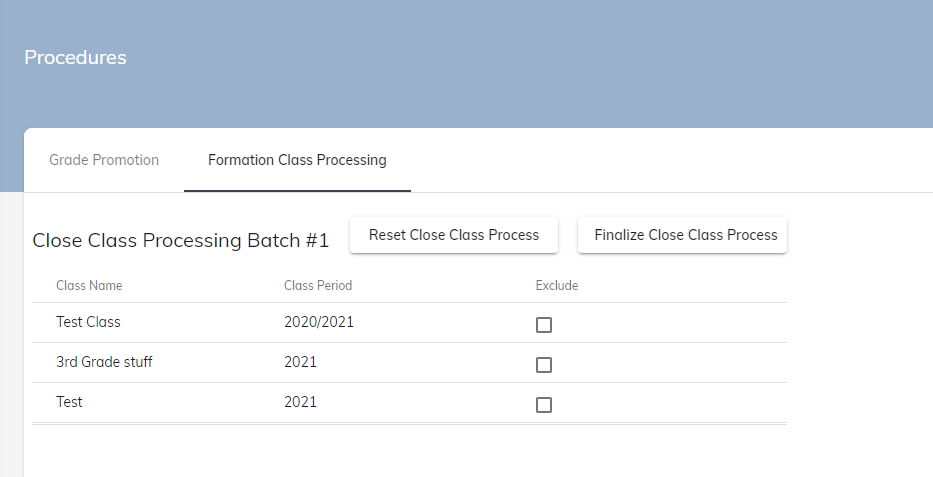Click the 2020/2021 class period cell

click(x=319, y=322)
